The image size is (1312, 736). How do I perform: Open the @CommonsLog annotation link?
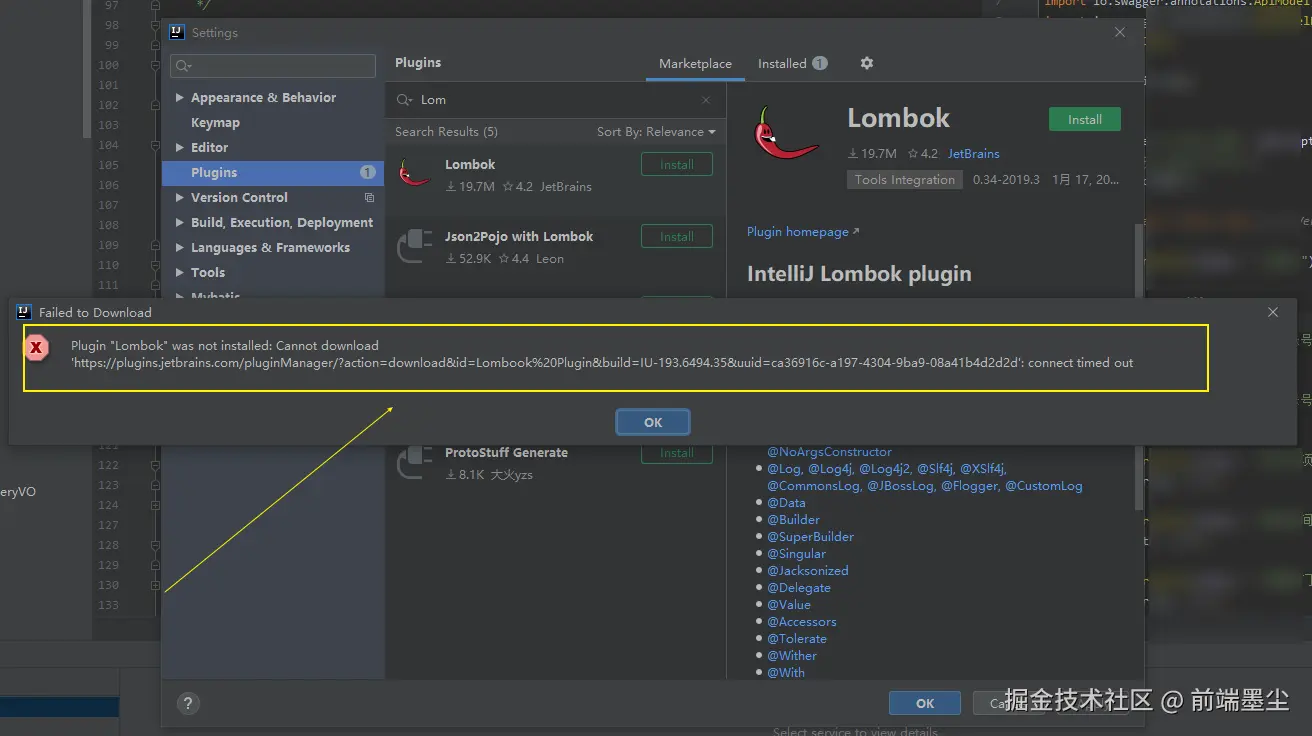tap(813, 486)
